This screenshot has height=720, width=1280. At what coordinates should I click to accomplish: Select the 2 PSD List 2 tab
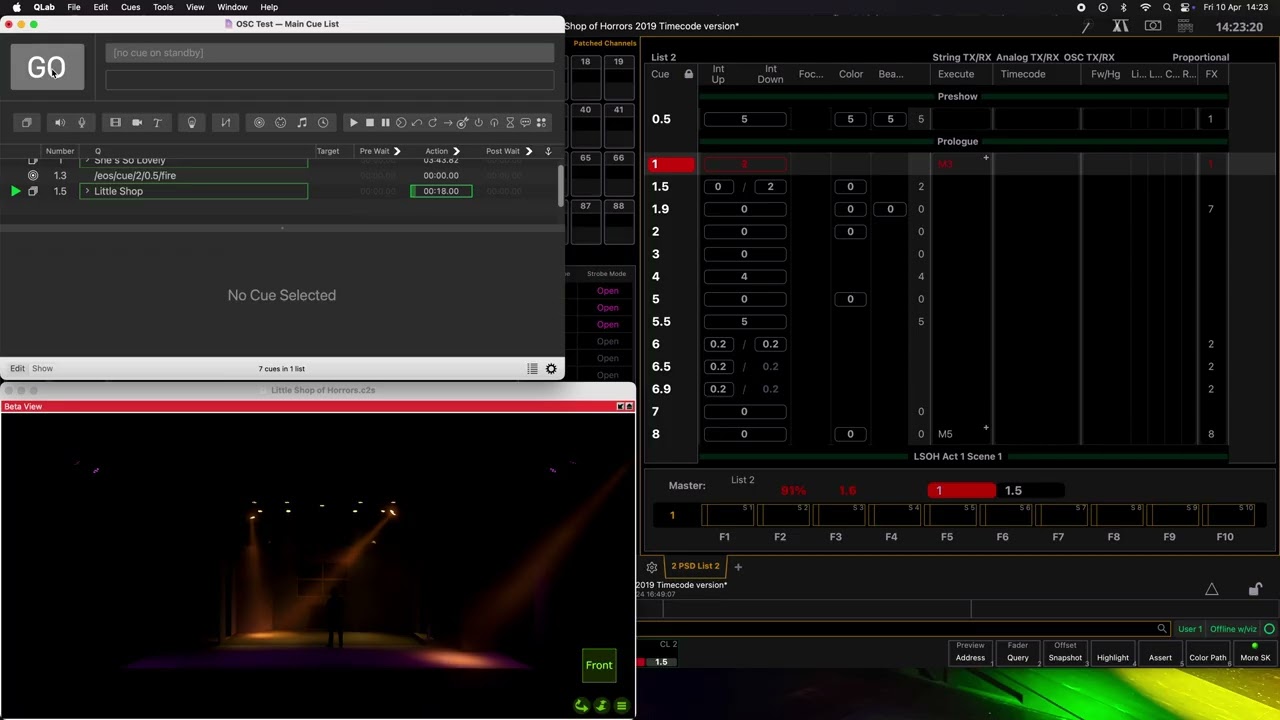pos(695,566)
